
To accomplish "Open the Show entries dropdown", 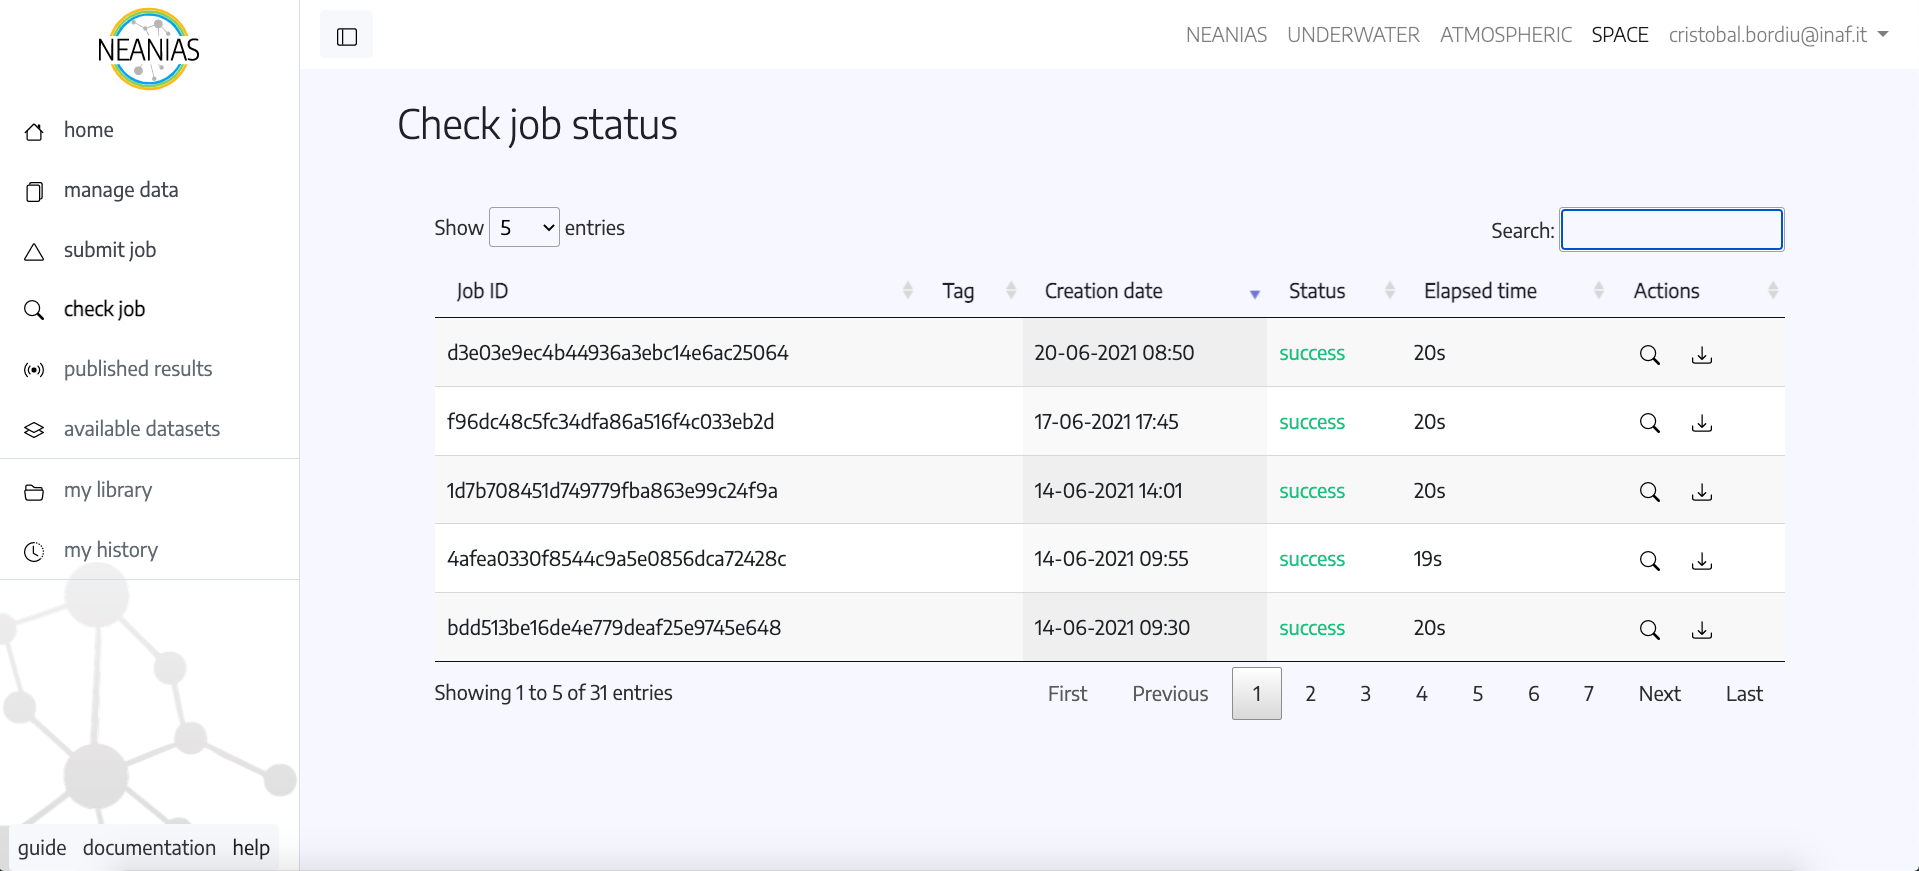I will [524, 228].
